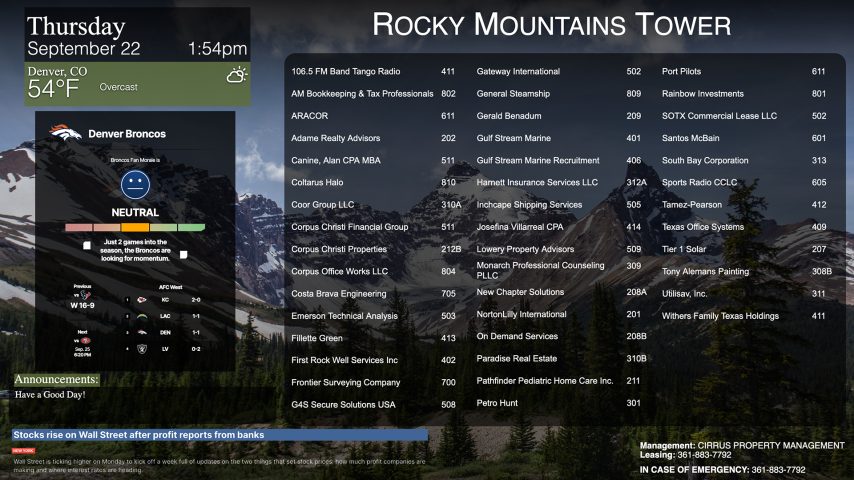Open the Stocks rise on Wall Street headline
Screen dimensions: 854x480
pyautogui.click(x=138, y=436)
